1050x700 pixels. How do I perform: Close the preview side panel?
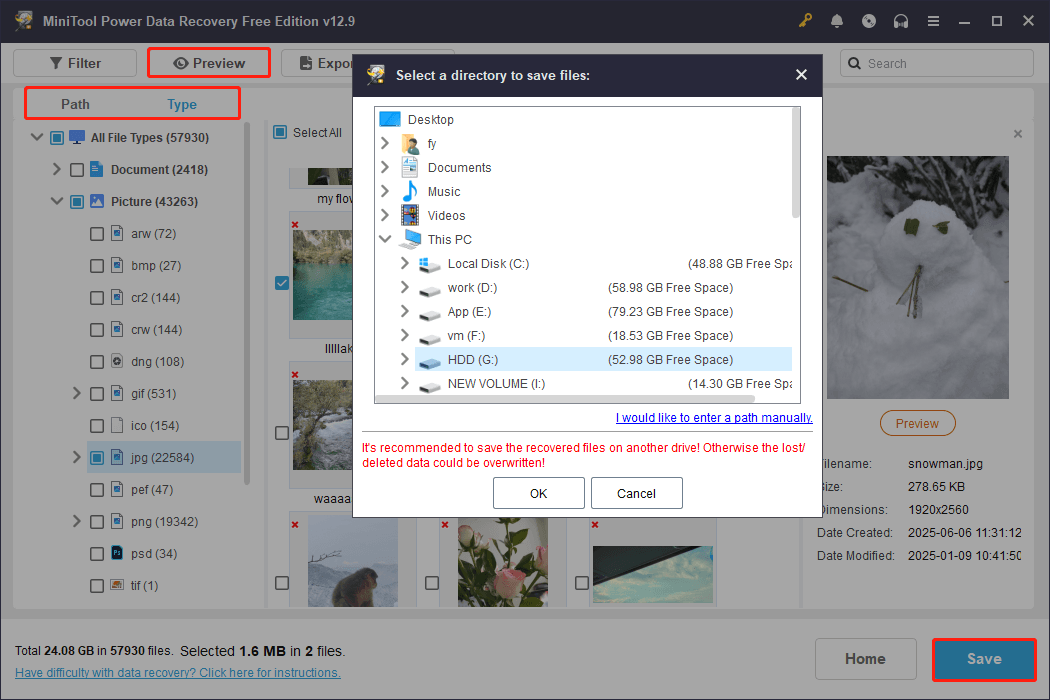[x=1018, y=134]
